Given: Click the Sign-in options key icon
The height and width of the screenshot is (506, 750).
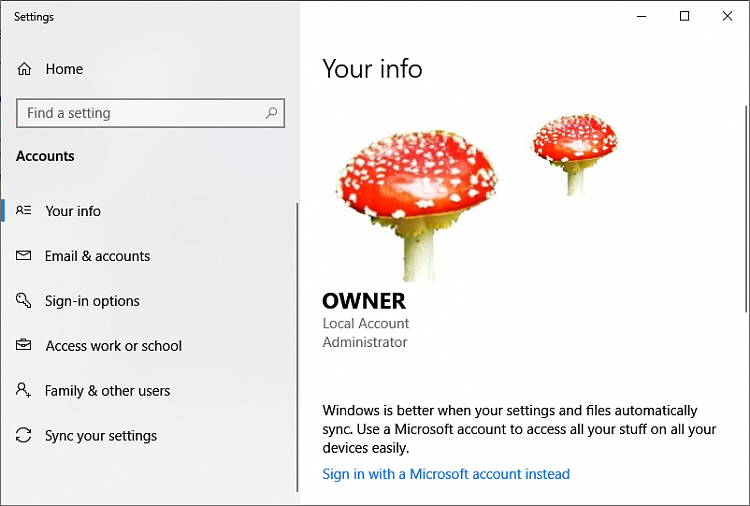Looking at the screenshot, I should click(23, 300).
